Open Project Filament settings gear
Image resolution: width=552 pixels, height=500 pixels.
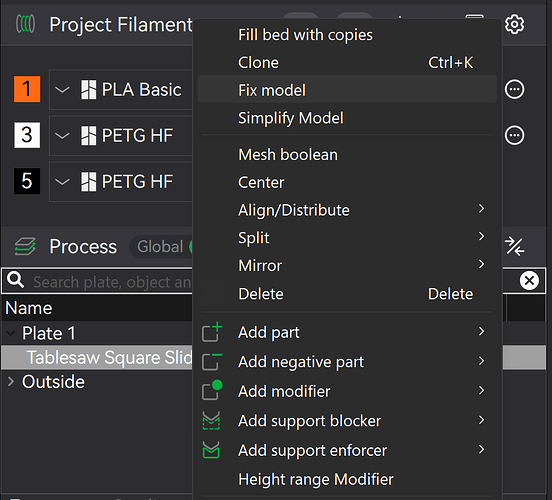pyautogui.click(x=514, y=24)
